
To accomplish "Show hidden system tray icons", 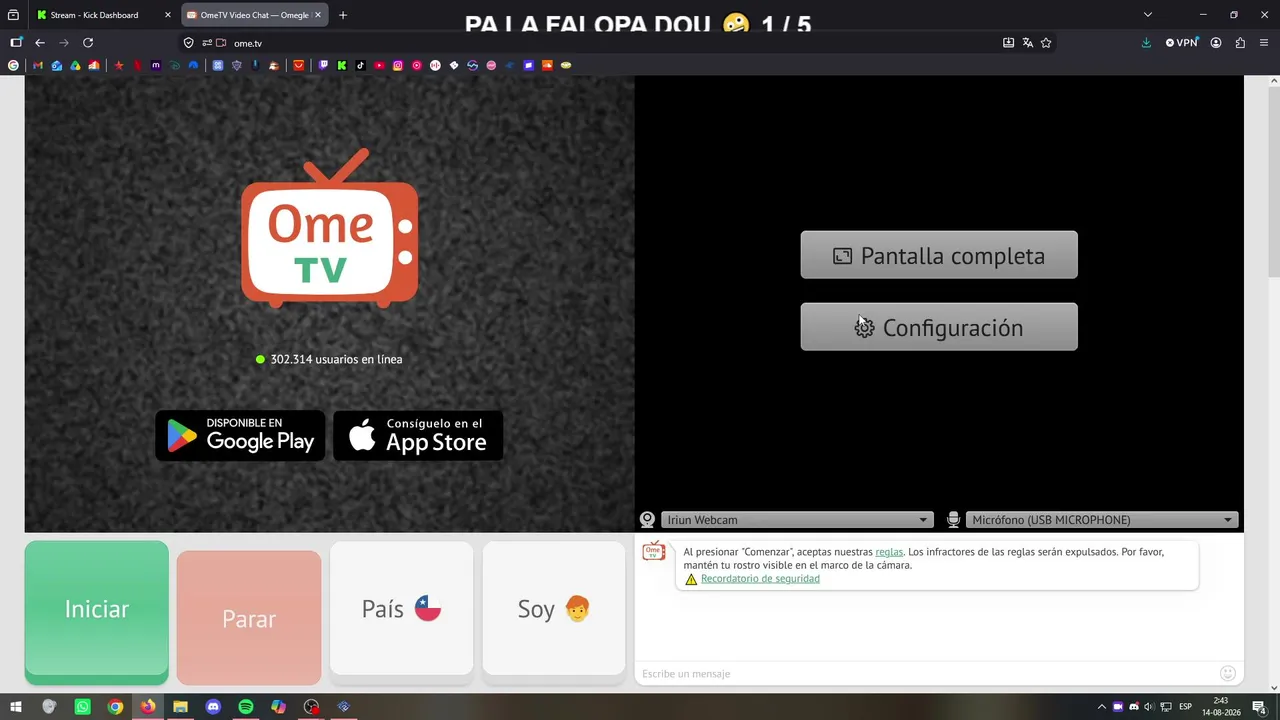I will 1102,707.
